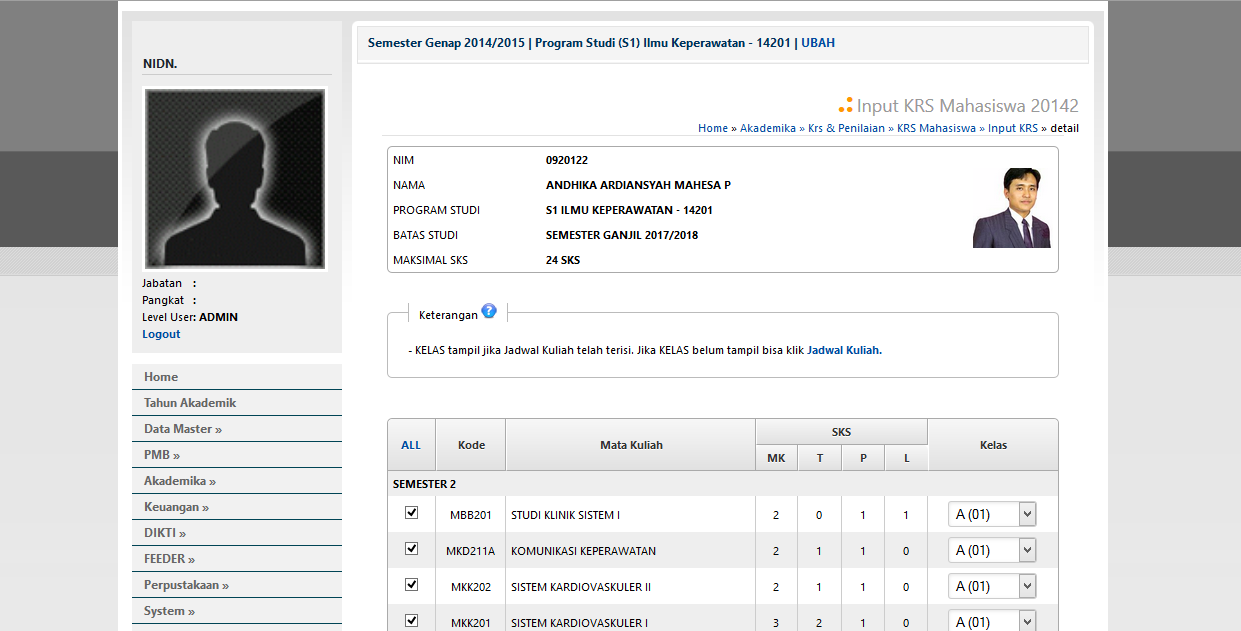Click the course code MBB201
This screenshot has width=1241, height=631.
470,515
